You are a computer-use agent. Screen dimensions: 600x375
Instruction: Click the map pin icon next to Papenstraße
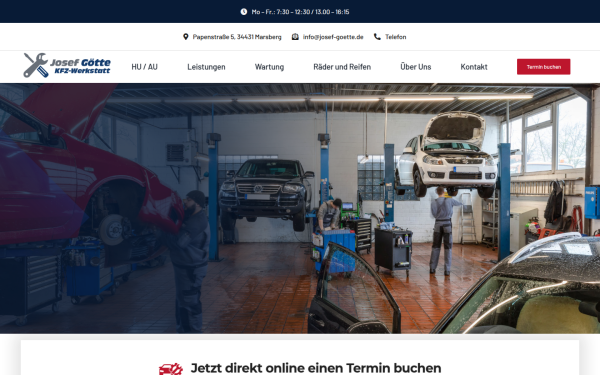click(186, 37)
